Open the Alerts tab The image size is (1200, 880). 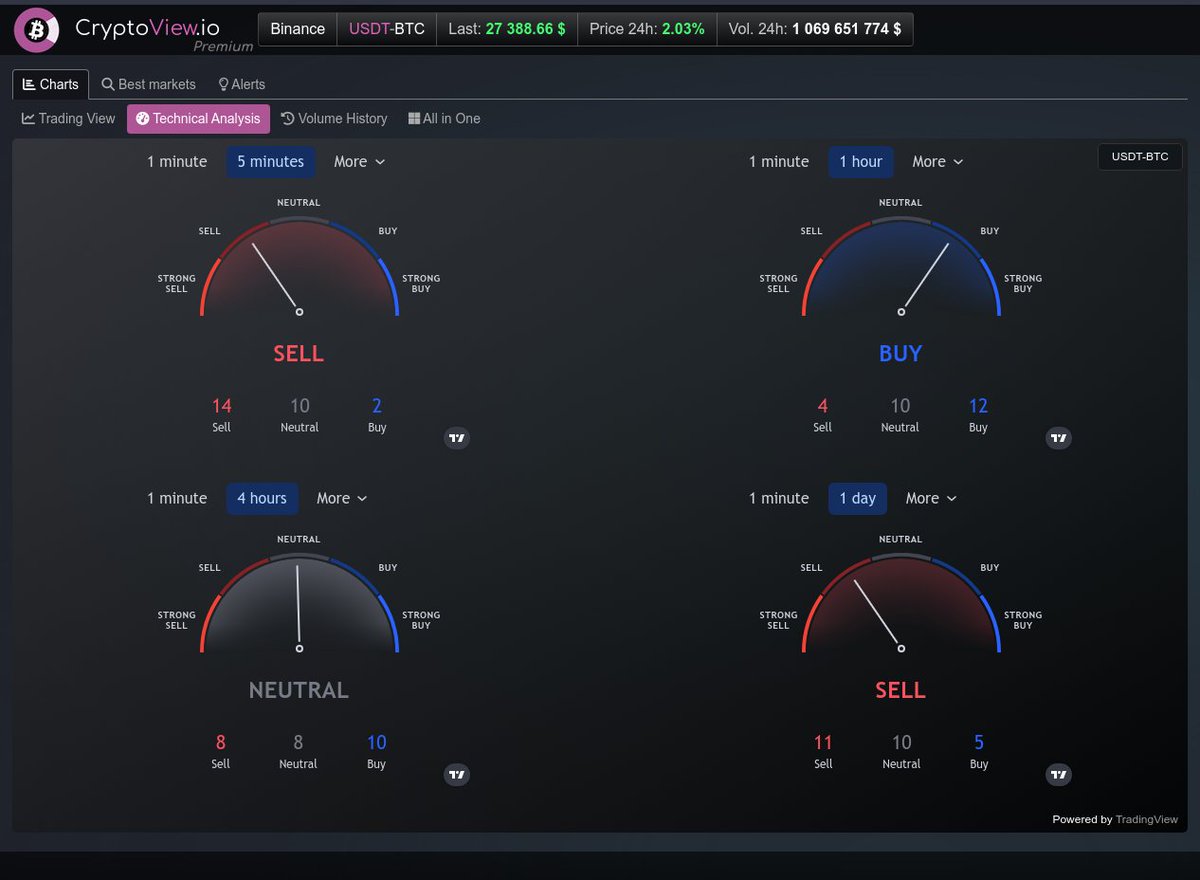coord(242,84)
